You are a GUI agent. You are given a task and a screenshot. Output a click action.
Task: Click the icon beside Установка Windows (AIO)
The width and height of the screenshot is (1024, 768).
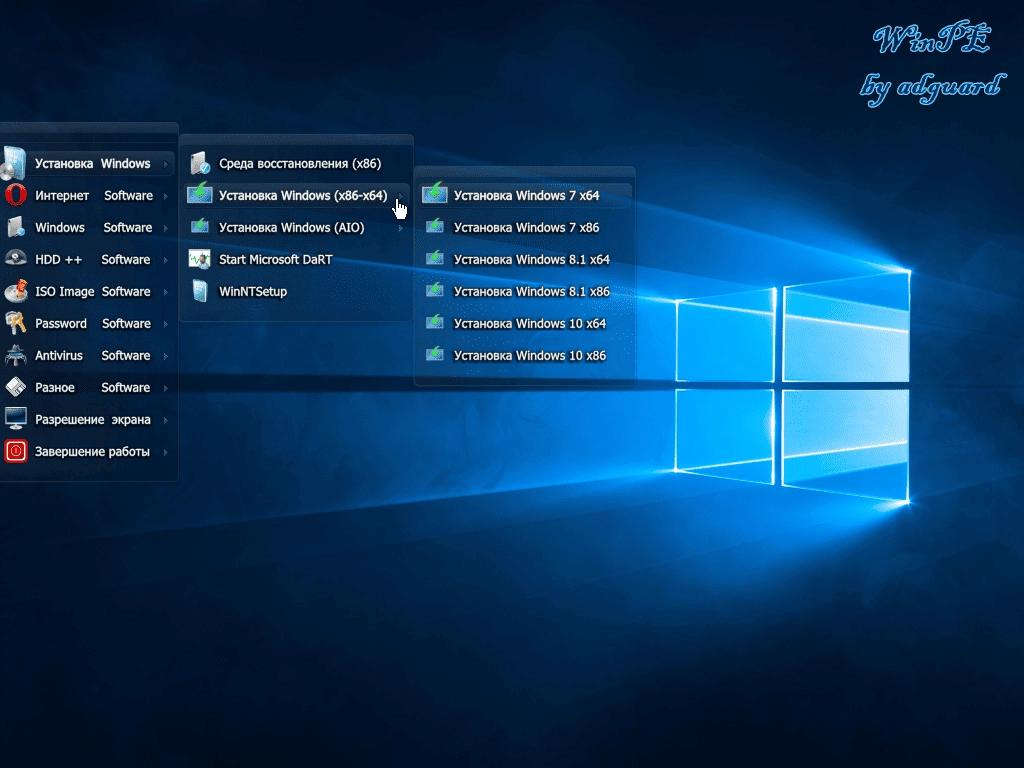point(200,227)
